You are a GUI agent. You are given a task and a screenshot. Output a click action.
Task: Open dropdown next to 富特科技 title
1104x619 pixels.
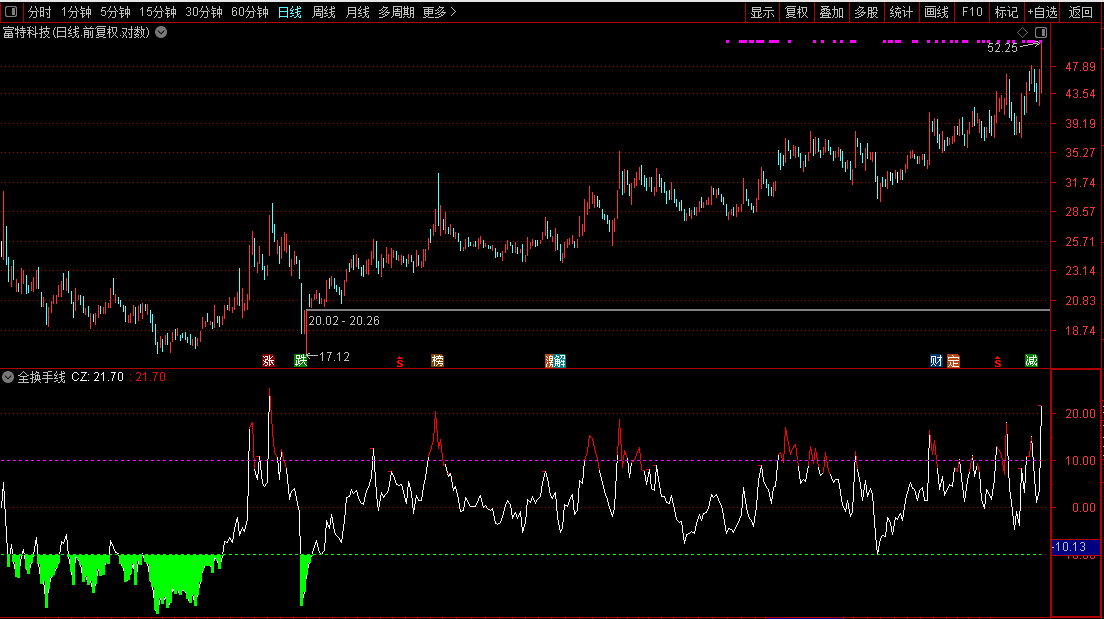pos(161,32)
